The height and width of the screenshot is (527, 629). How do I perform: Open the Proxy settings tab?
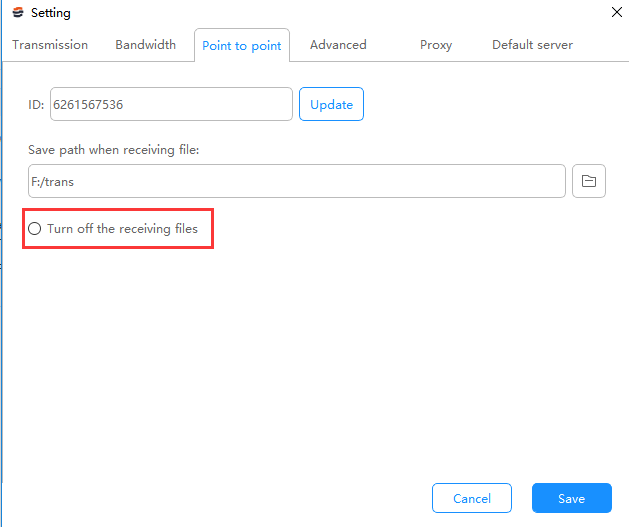[436, 45]
